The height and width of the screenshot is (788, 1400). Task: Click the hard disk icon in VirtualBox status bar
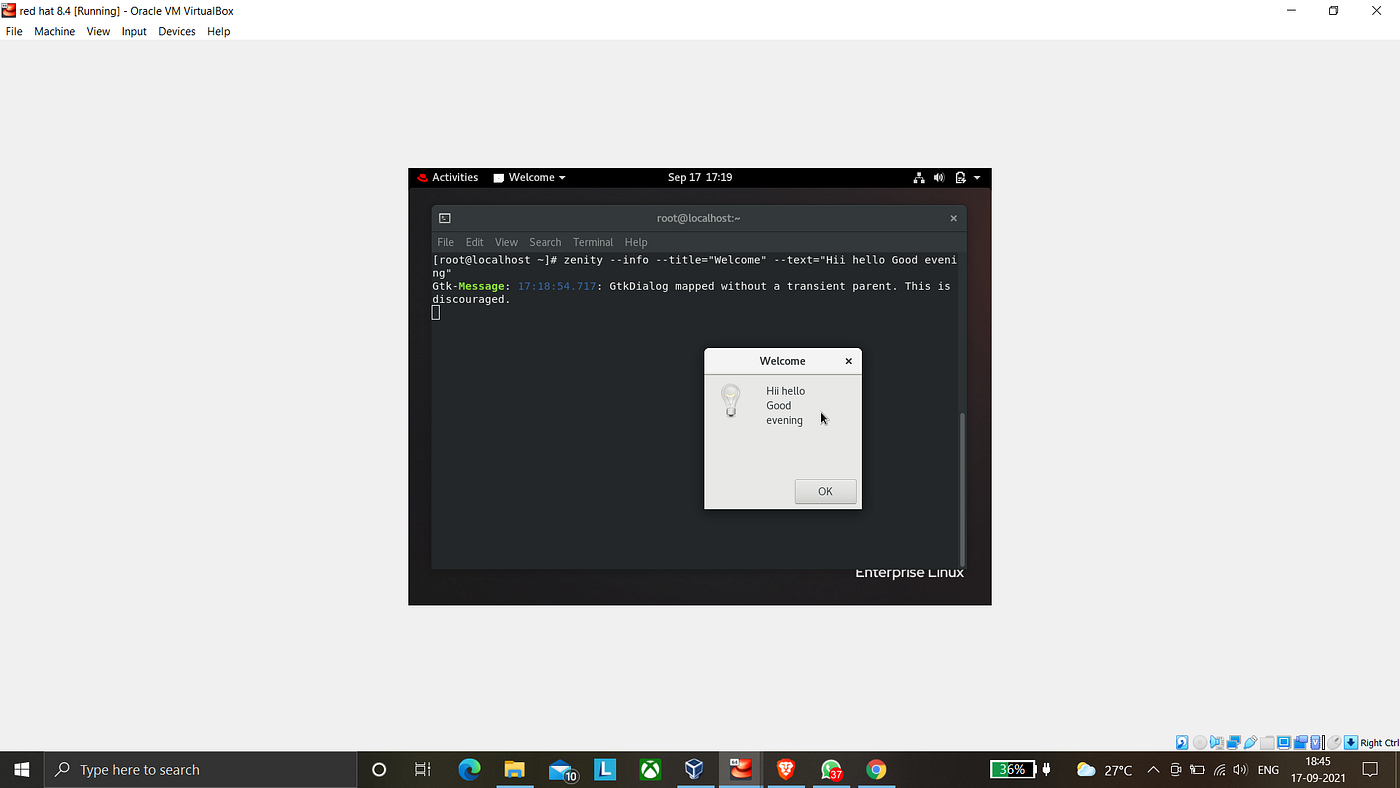pyautogui.click(x=1184, y=742)
